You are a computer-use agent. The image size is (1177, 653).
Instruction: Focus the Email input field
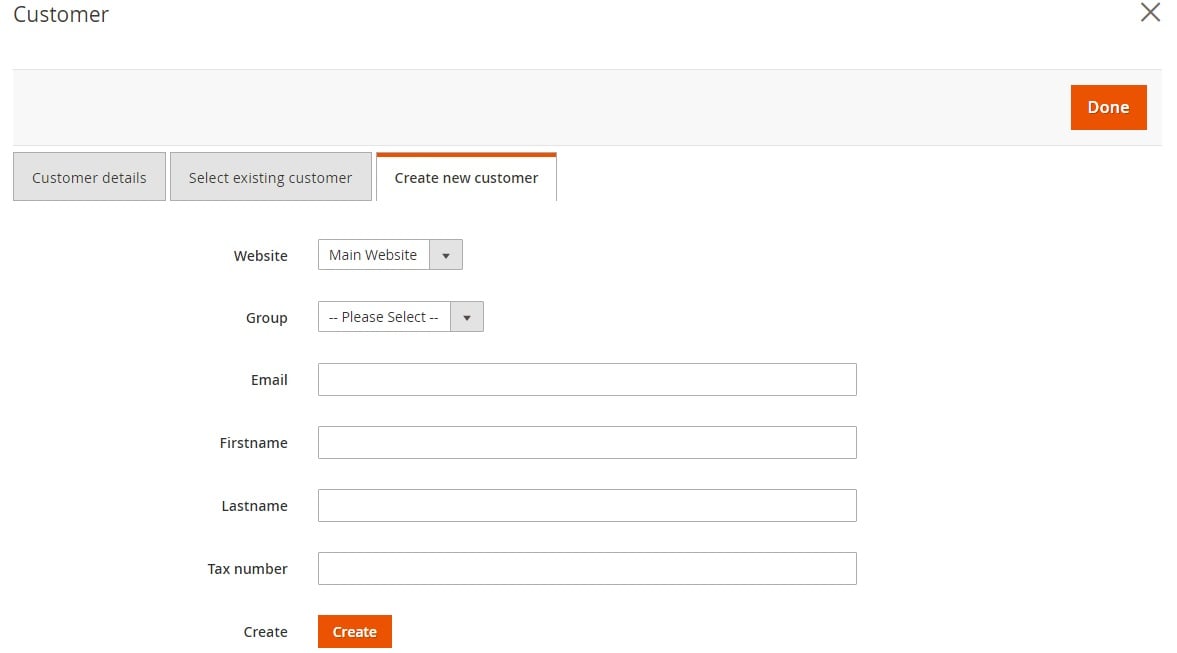coord(587,380)
